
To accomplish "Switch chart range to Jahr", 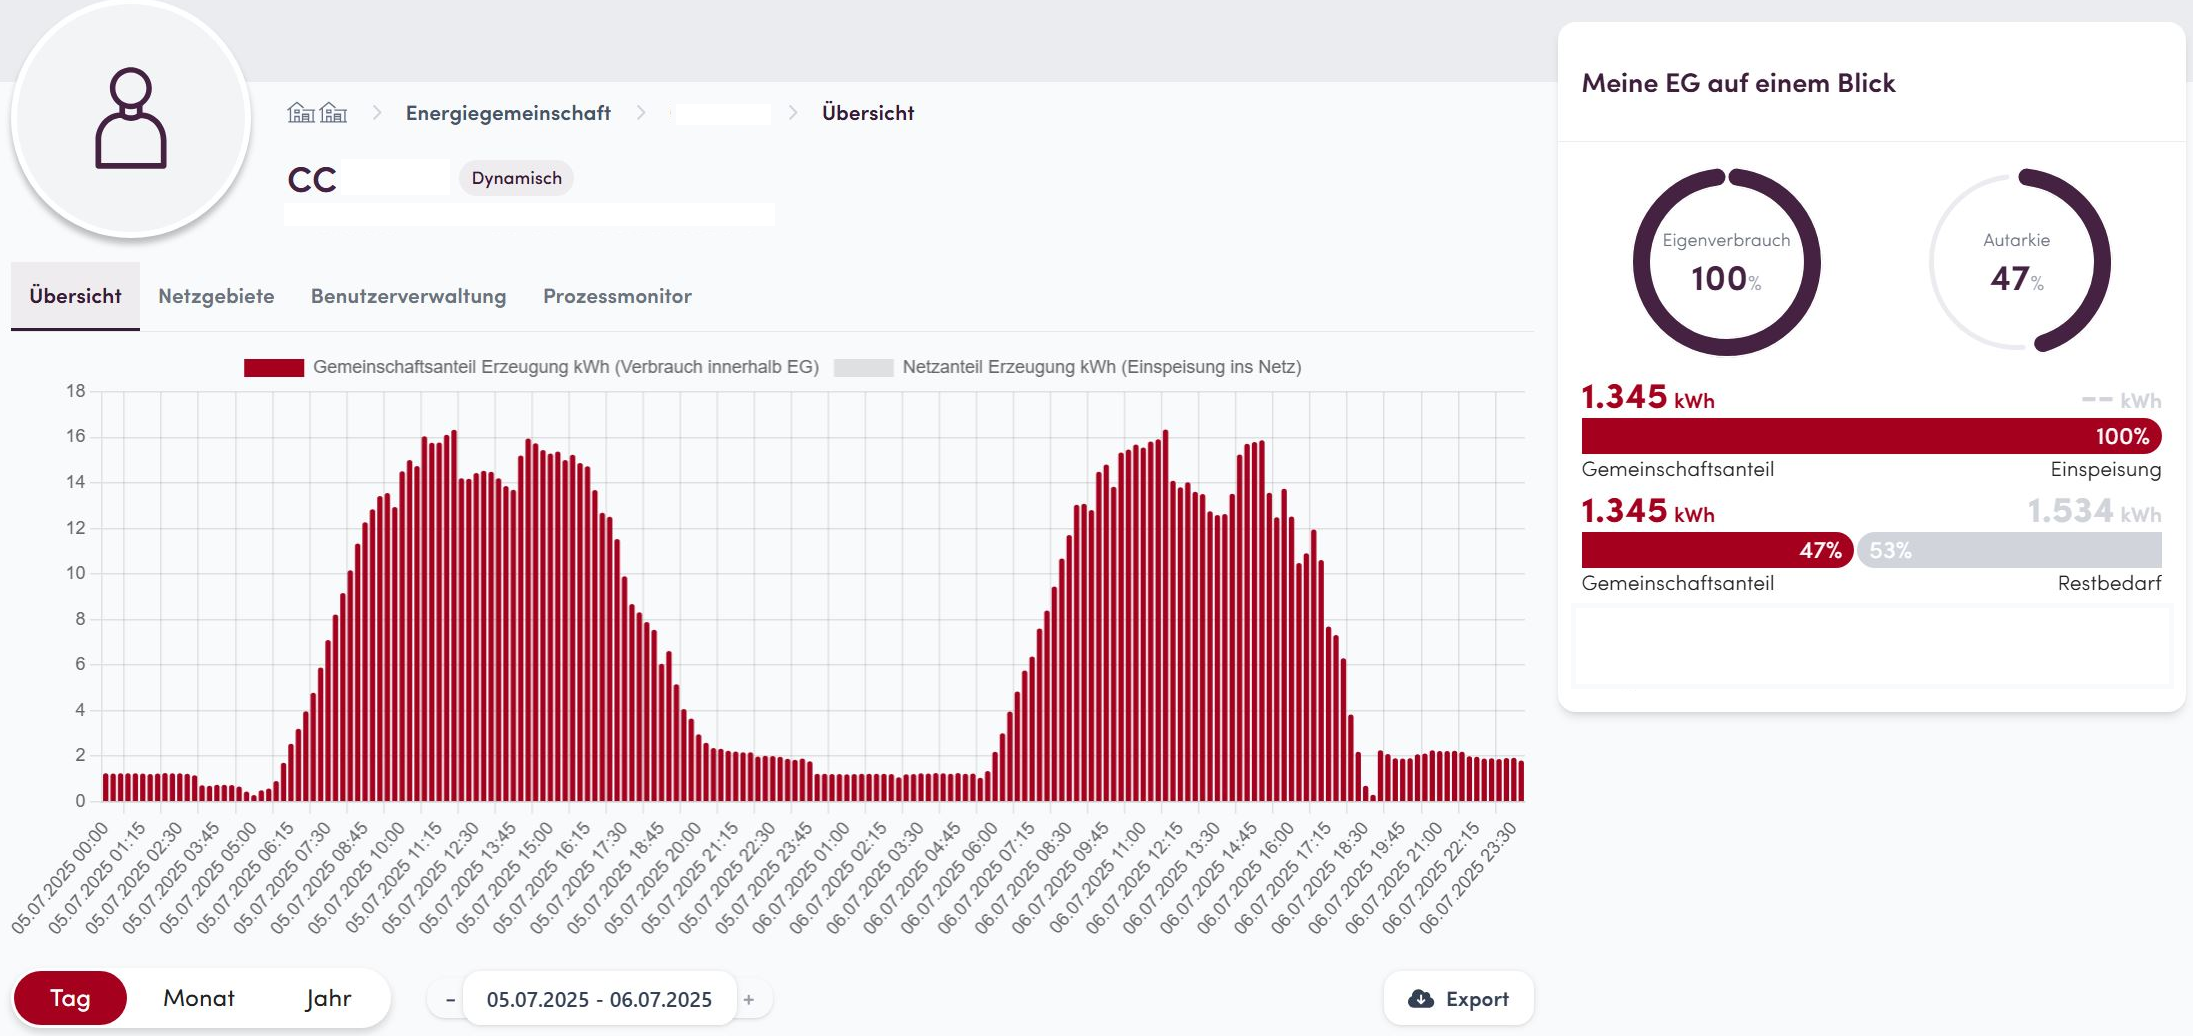I will tap(328, 998).
